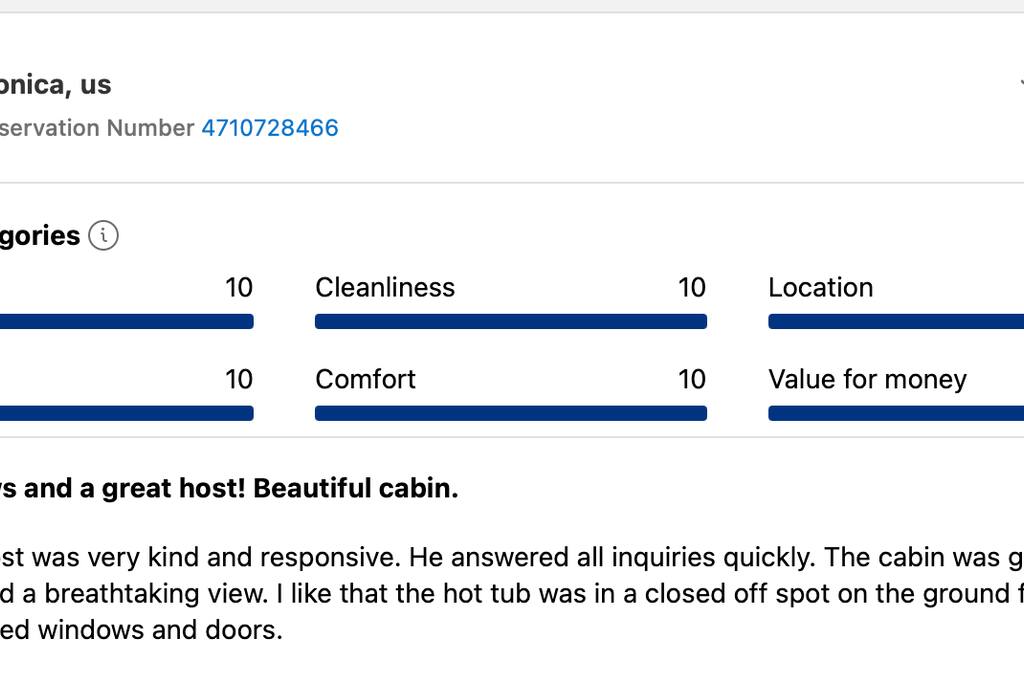Select the Cleanliness category label
Screen dimensions: 1024x683
click(x=385, y=287)
